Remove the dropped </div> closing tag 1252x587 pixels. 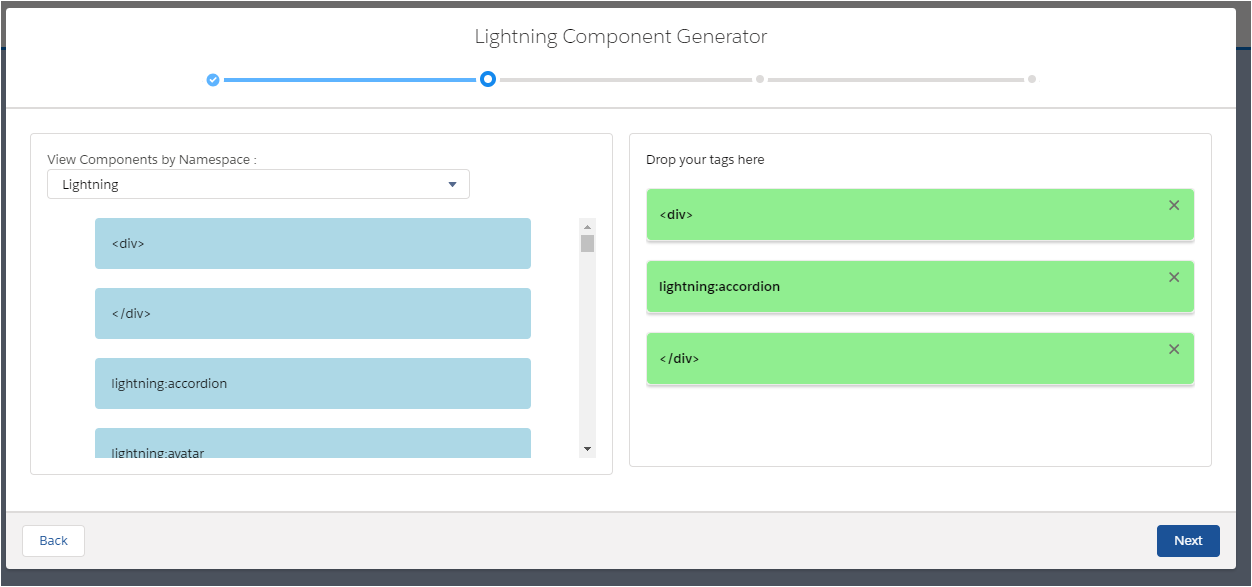tap(1174, 349)
